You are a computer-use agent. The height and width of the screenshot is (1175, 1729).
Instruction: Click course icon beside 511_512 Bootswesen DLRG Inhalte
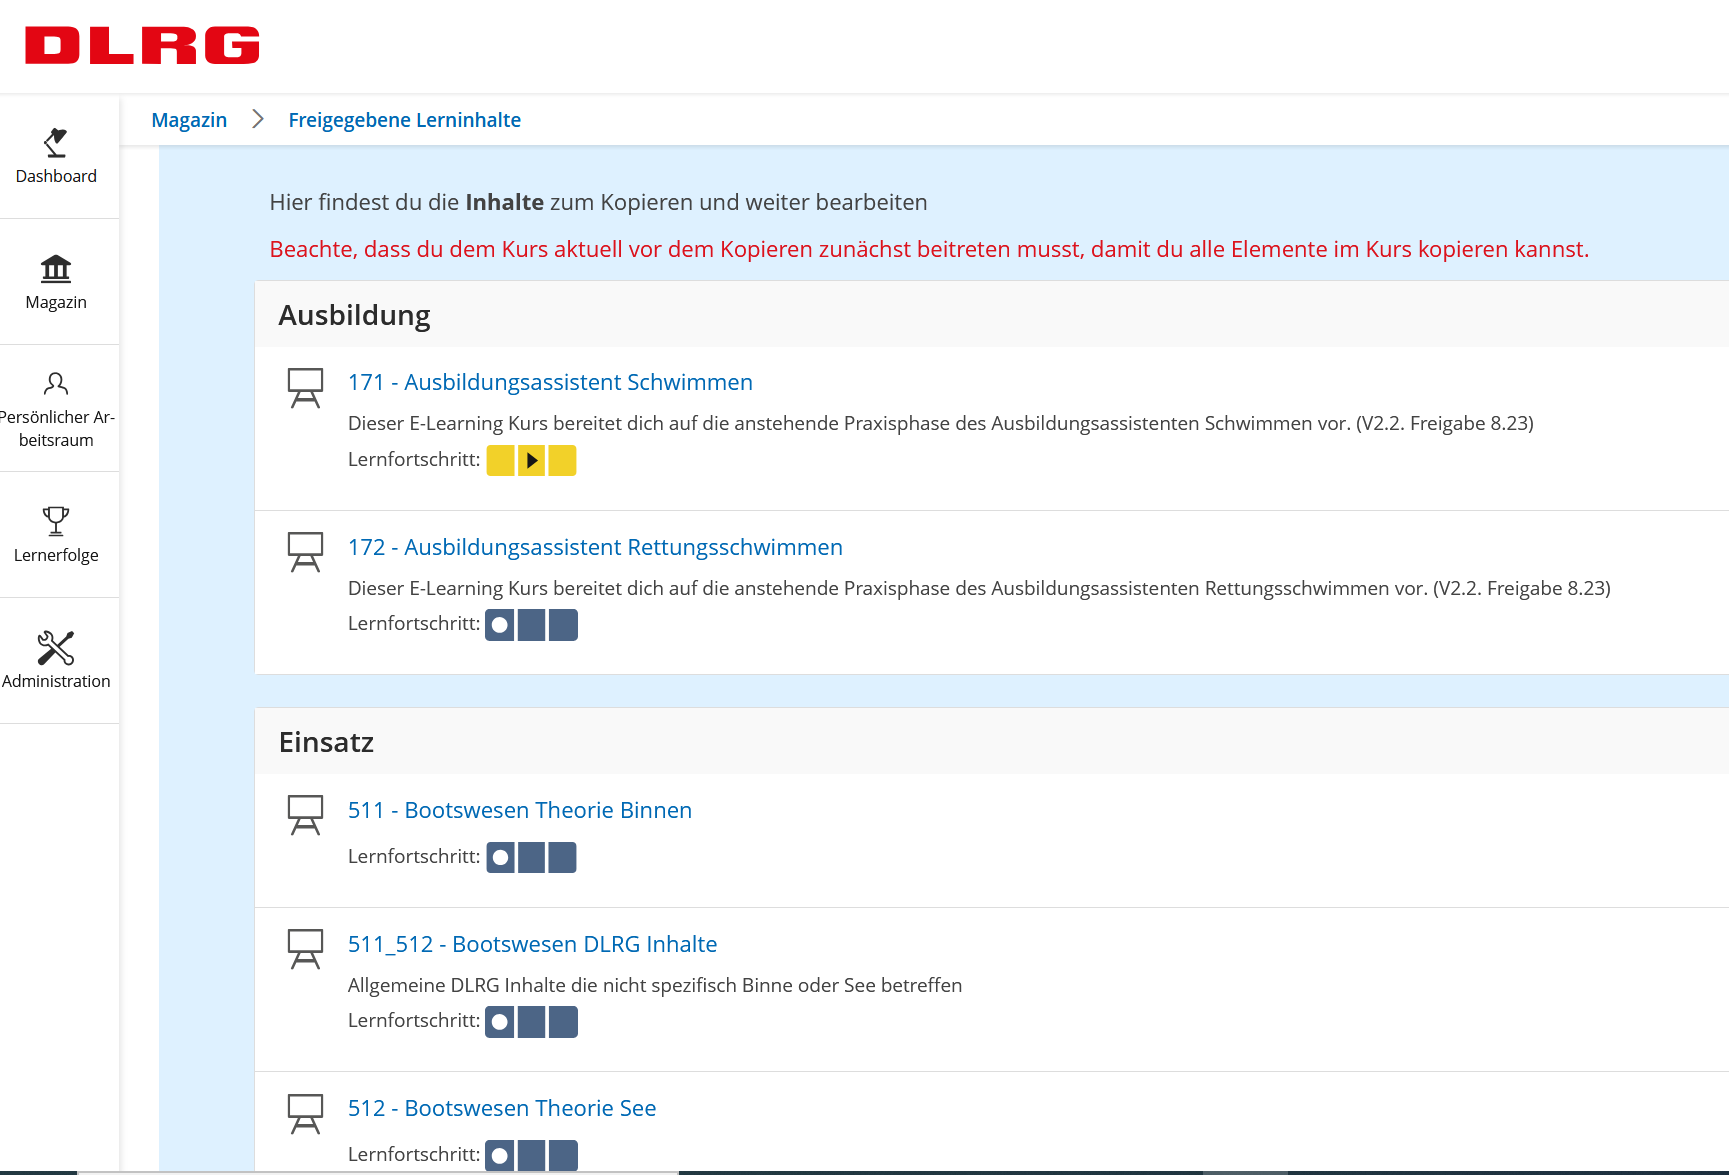coord(305,949)
